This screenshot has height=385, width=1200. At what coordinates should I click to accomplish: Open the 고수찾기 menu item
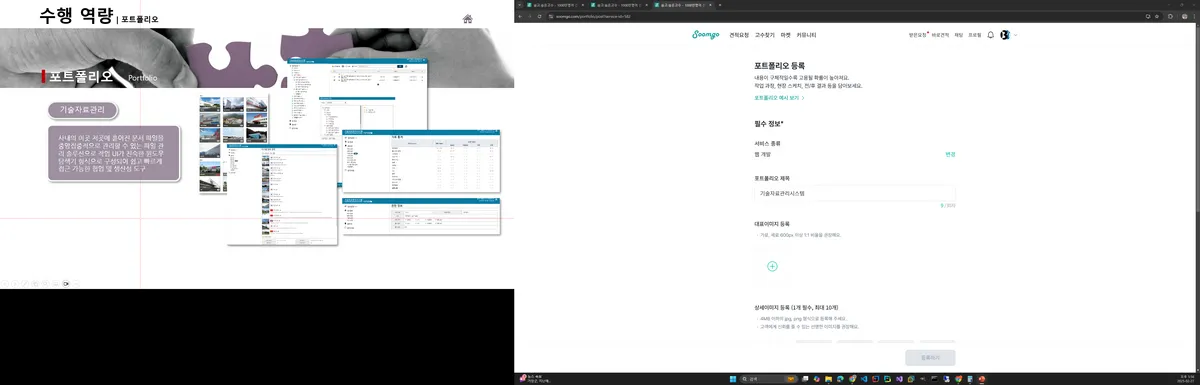tap(765, 35)
